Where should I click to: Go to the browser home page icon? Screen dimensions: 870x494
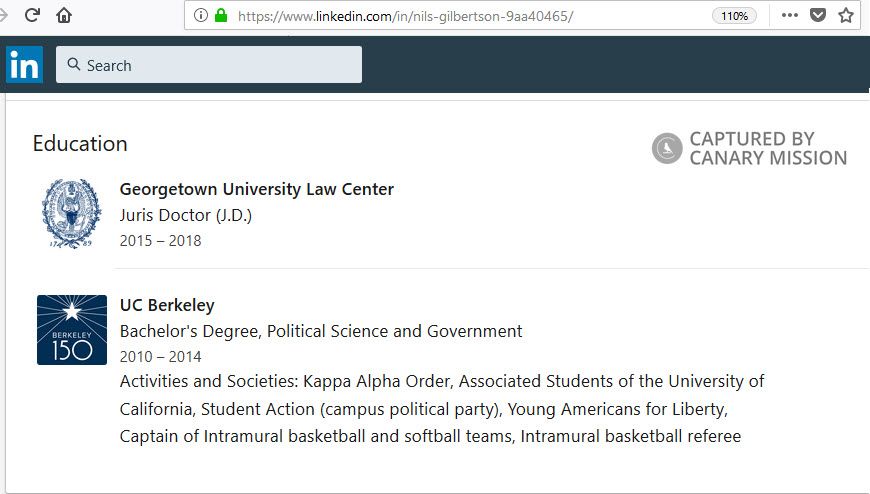tap(64, 15)
